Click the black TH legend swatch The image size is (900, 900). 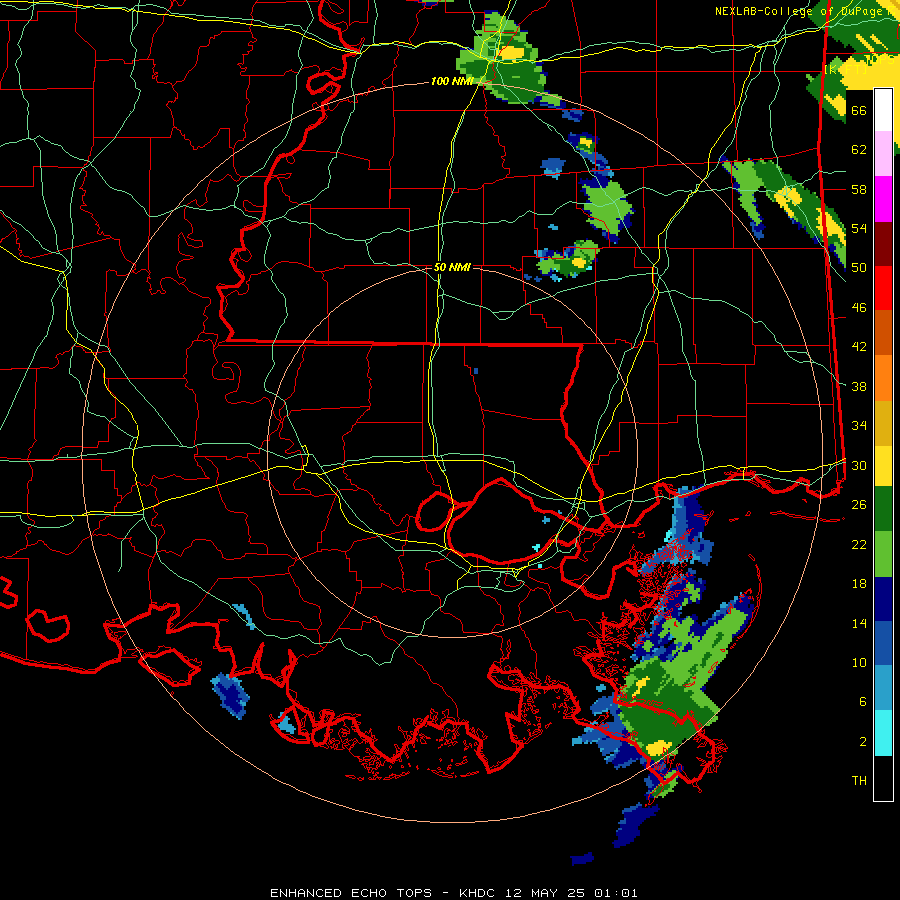(x=883, y=778)
